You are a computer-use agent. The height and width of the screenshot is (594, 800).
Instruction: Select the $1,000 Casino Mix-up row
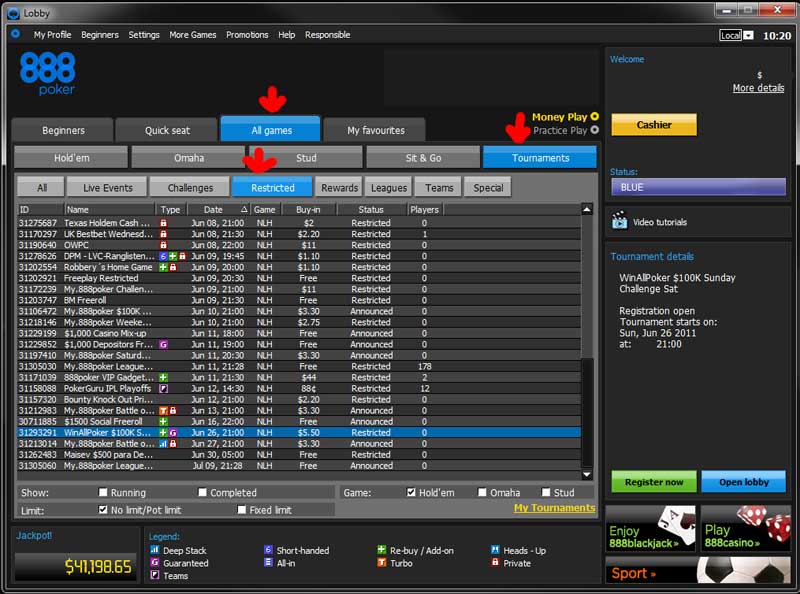[299, 333]
